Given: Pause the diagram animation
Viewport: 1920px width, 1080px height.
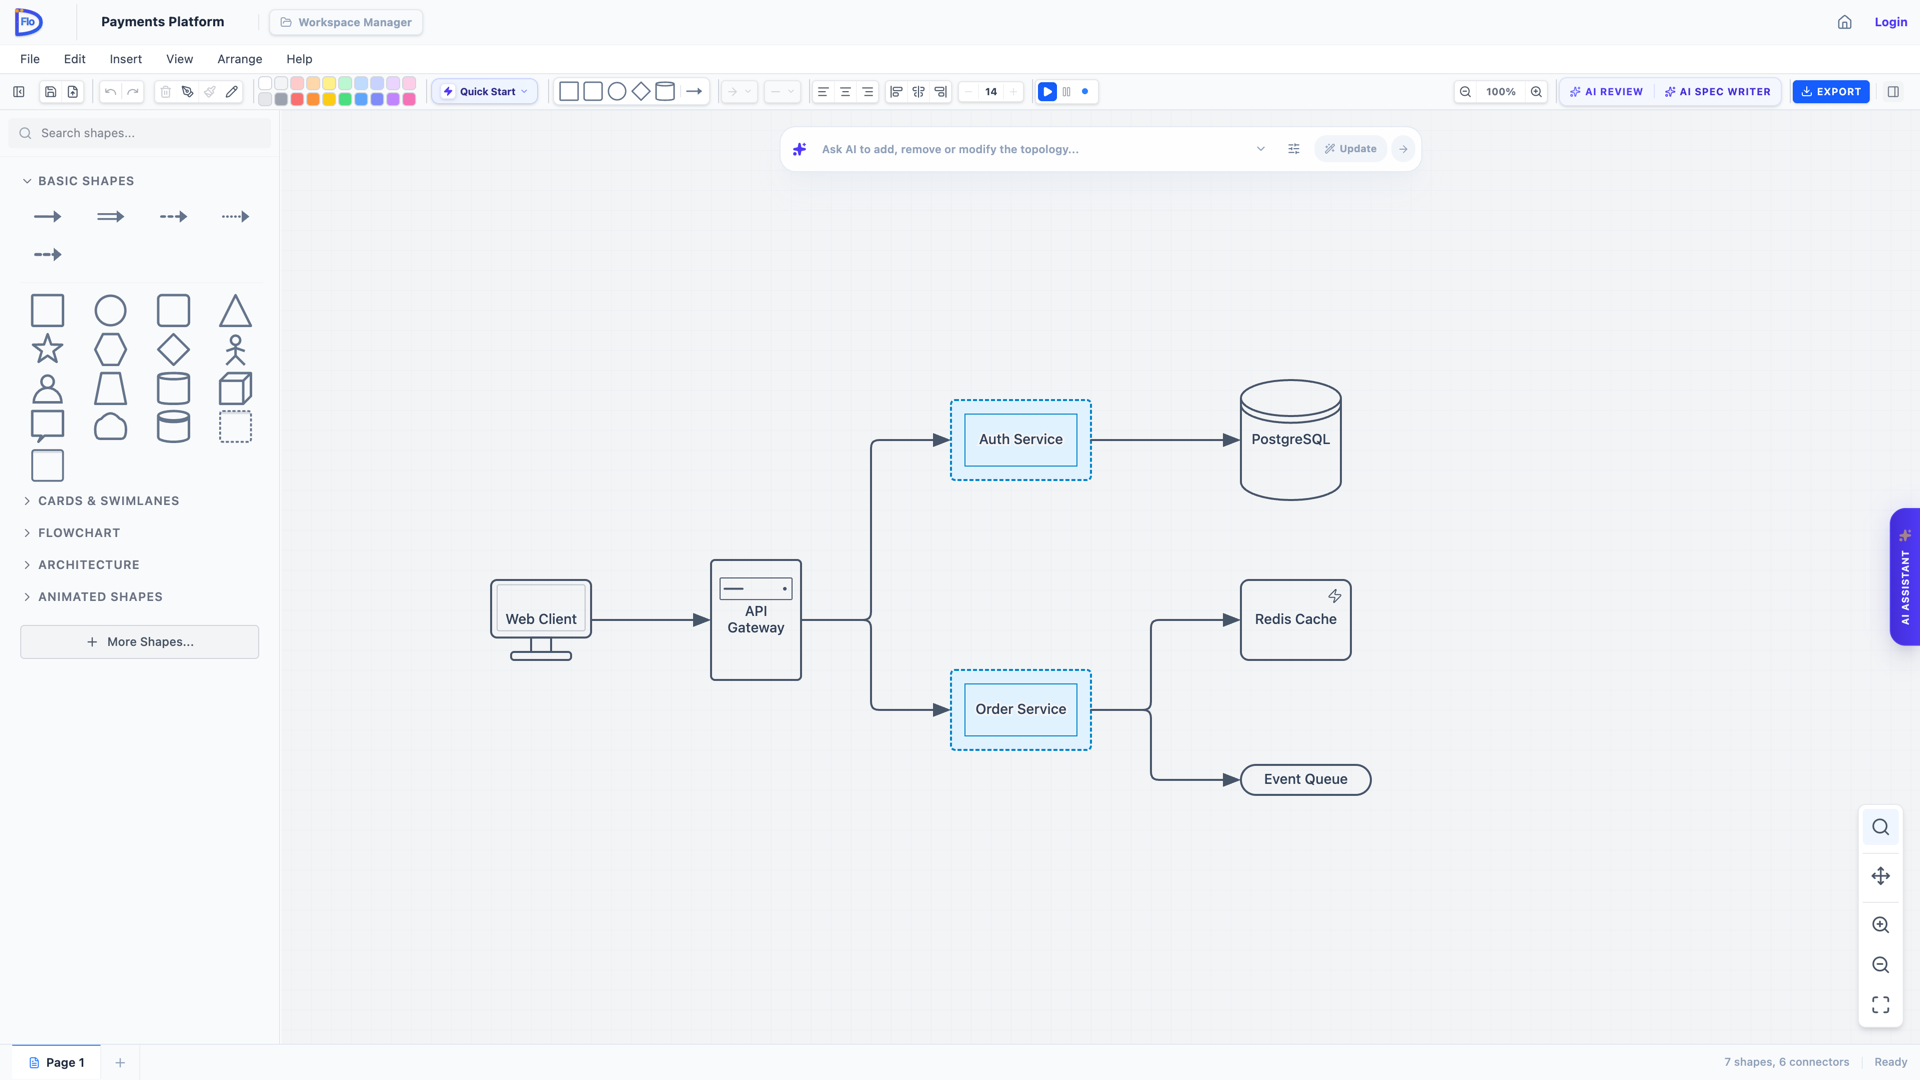Looking at the screenshot, I should [1067, 92].
